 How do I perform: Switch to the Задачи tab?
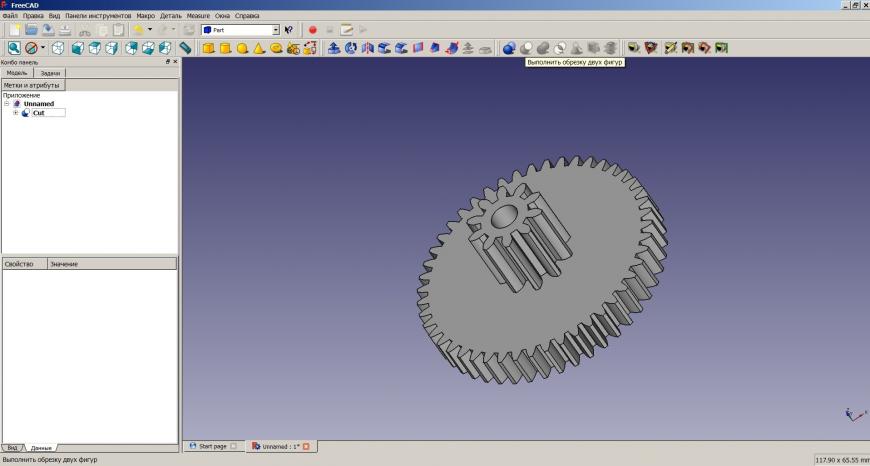click(50, 73)
